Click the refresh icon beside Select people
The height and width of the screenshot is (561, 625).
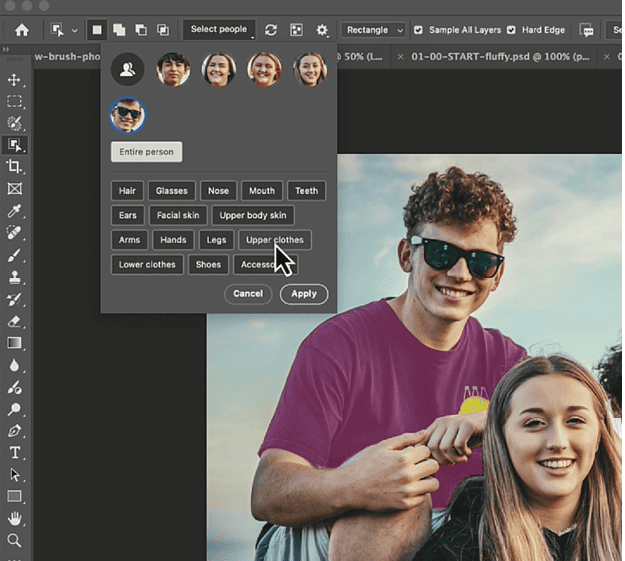(271, 30)
